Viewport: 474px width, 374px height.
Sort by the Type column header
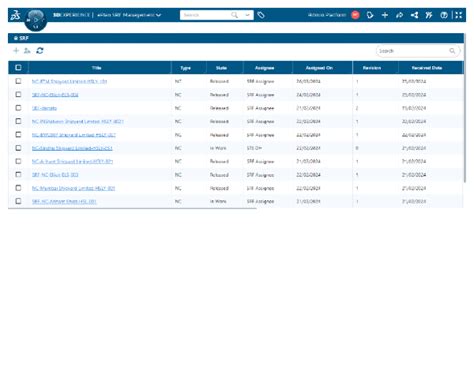pos(185,68)
